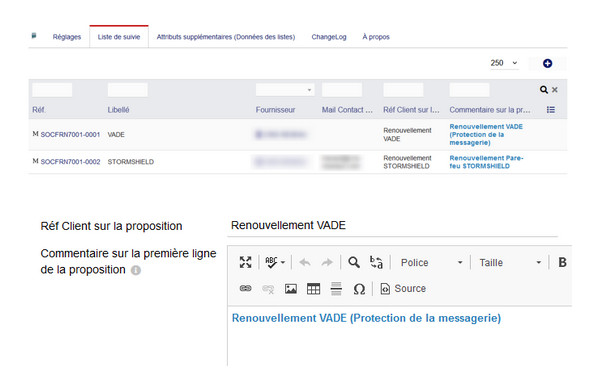Image resolution: width=600 pixels, height=381 pixels.
Task: Open the Police font dropdown
Action: [x=431, y=262]
